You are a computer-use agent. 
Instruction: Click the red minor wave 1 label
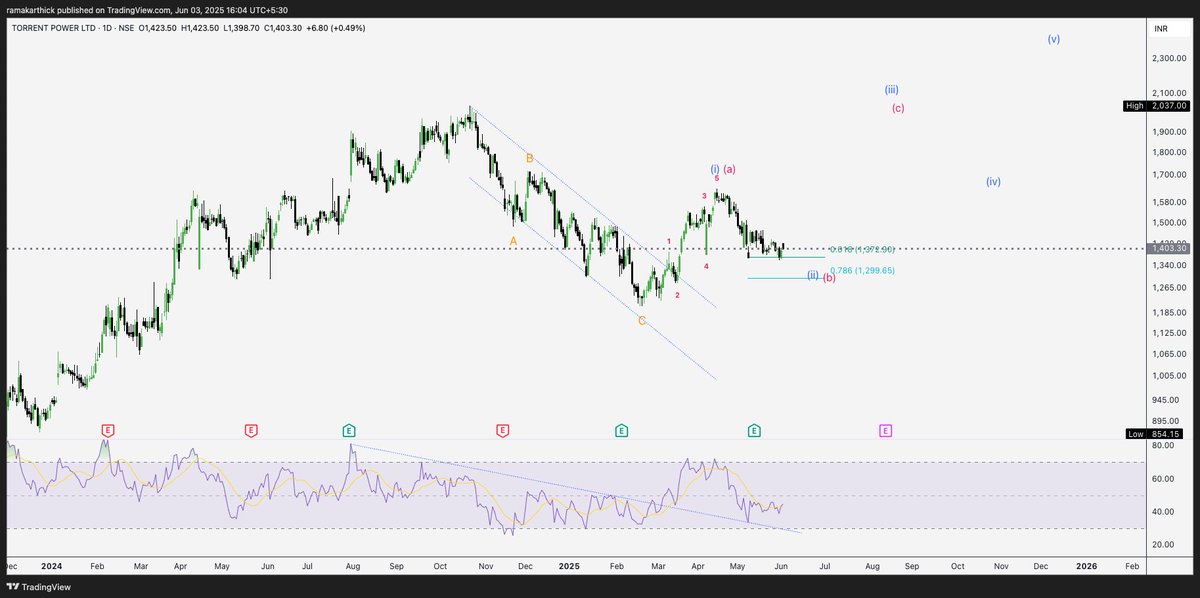pos(669,242)
